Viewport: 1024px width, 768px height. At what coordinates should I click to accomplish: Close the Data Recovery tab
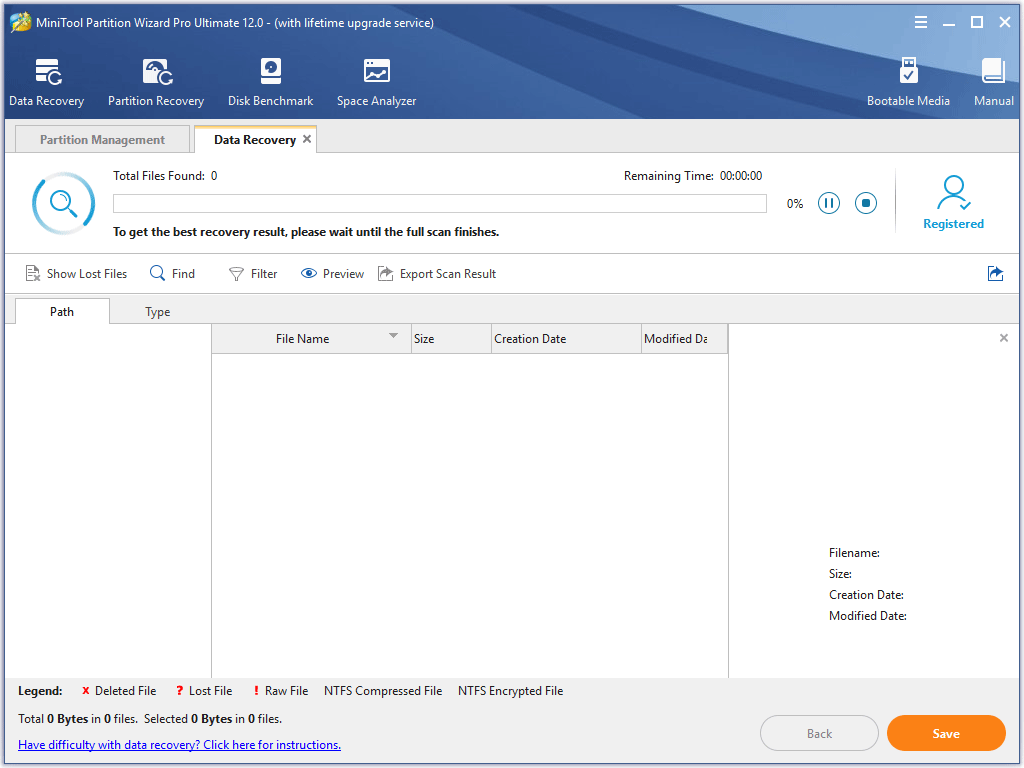click(x=307, y=139)
